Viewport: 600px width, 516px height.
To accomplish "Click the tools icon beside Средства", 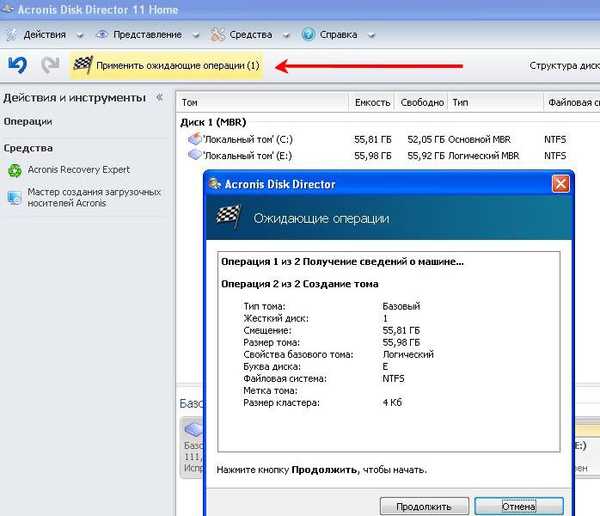I will (x=217, y=35).
